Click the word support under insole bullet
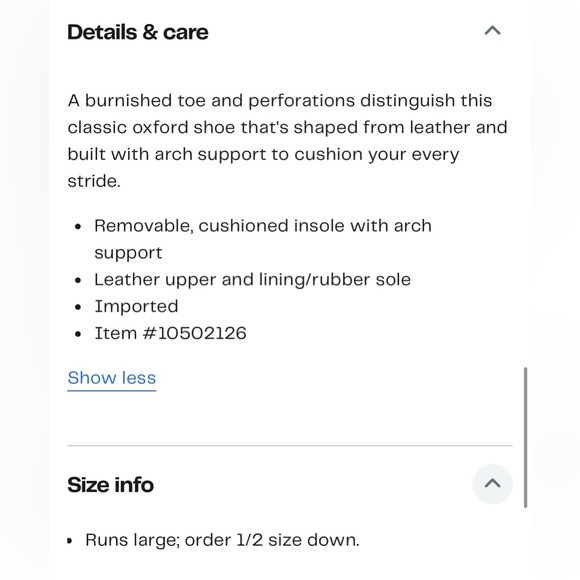Image resolution: width=580 pixels, height=580 pixels. pos(128,253)
